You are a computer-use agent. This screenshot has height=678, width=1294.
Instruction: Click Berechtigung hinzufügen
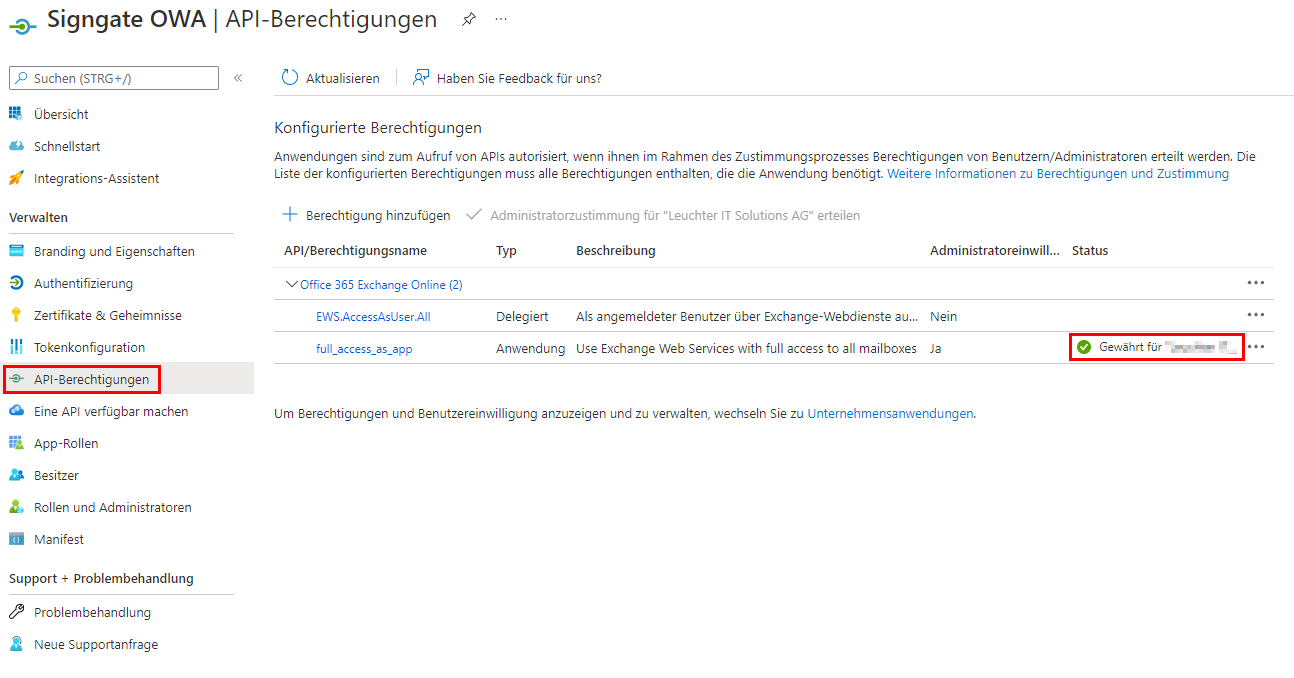[367, 215]
